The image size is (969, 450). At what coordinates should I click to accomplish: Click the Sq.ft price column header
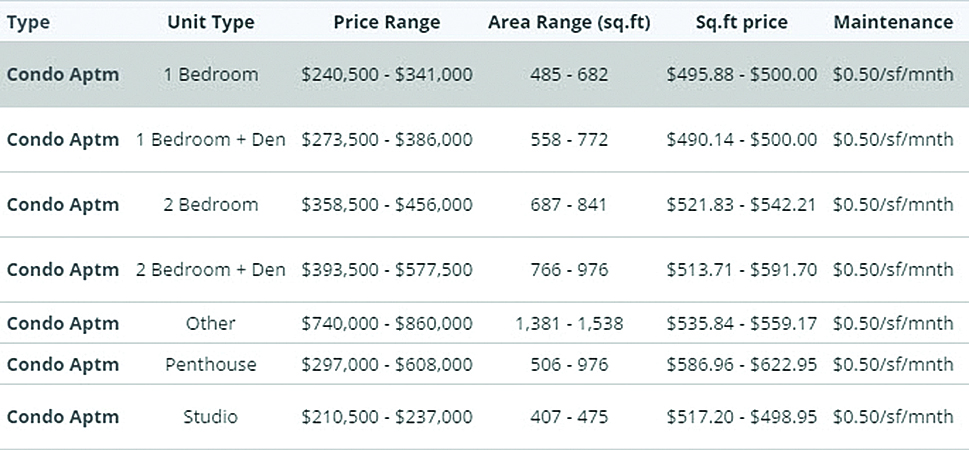741,22
